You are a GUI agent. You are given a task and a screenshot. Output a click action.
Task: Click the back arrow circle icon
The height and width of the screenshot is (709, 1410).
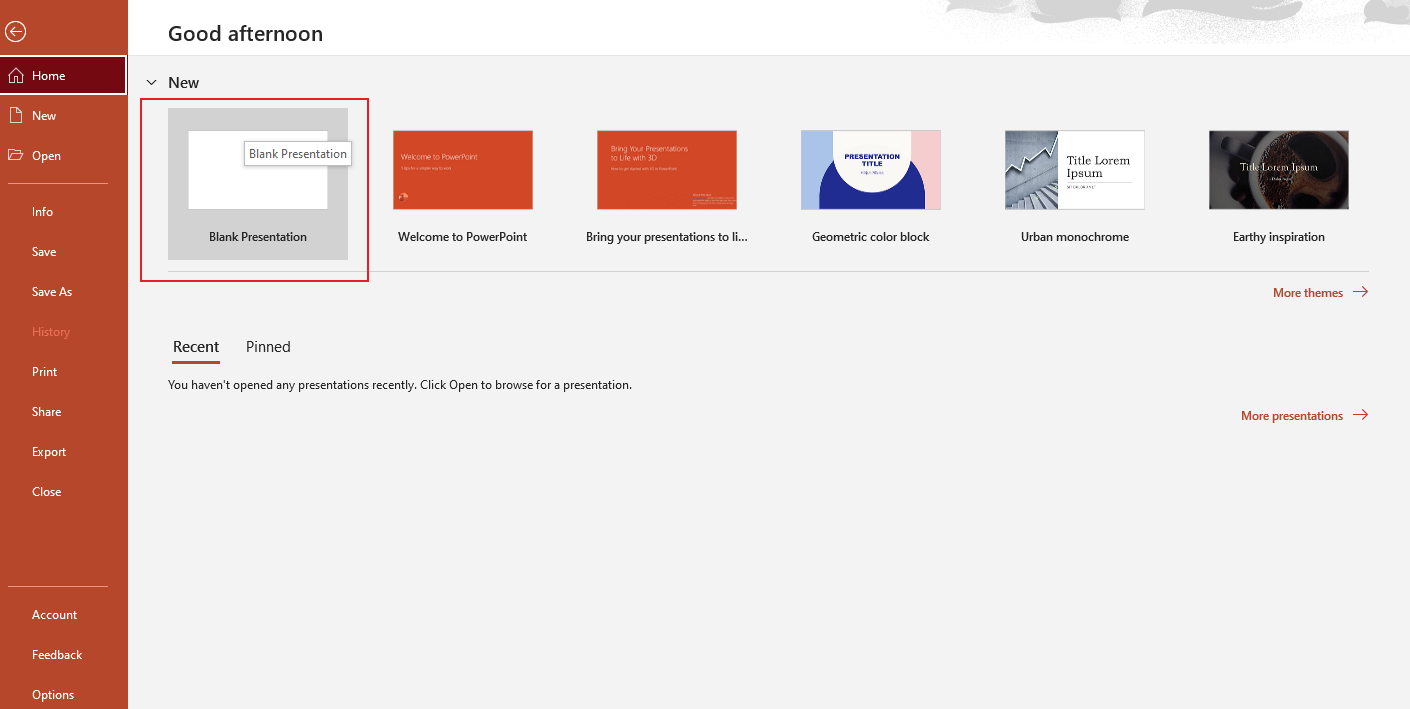click(x=15, y=32)
